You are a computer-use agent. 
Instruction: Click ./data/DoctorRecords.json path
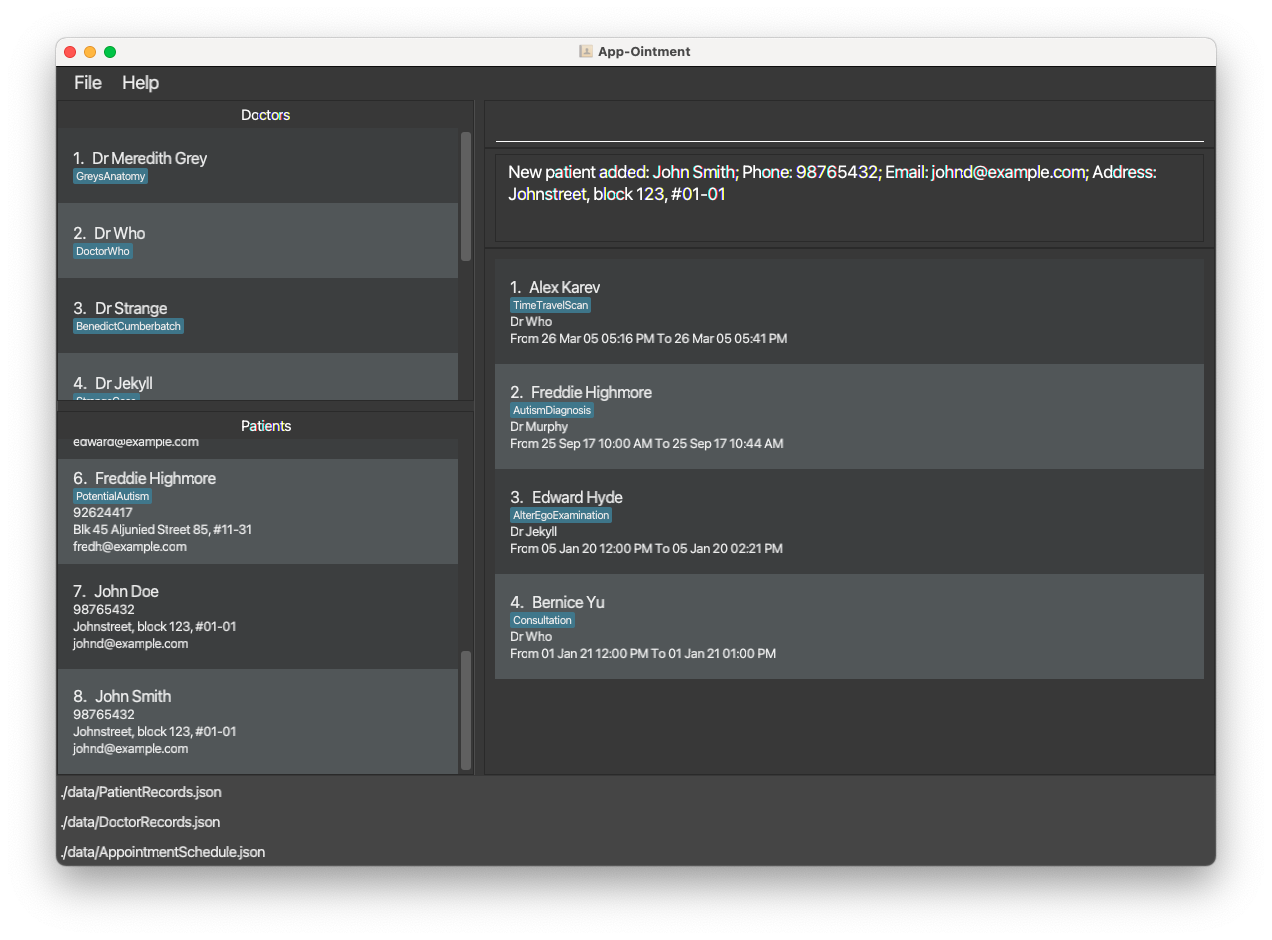[x=140, y=822]
